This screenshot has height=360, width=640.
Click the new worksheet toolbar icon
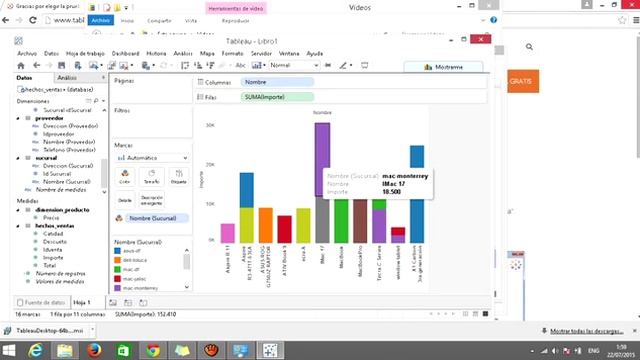point(93,65)
